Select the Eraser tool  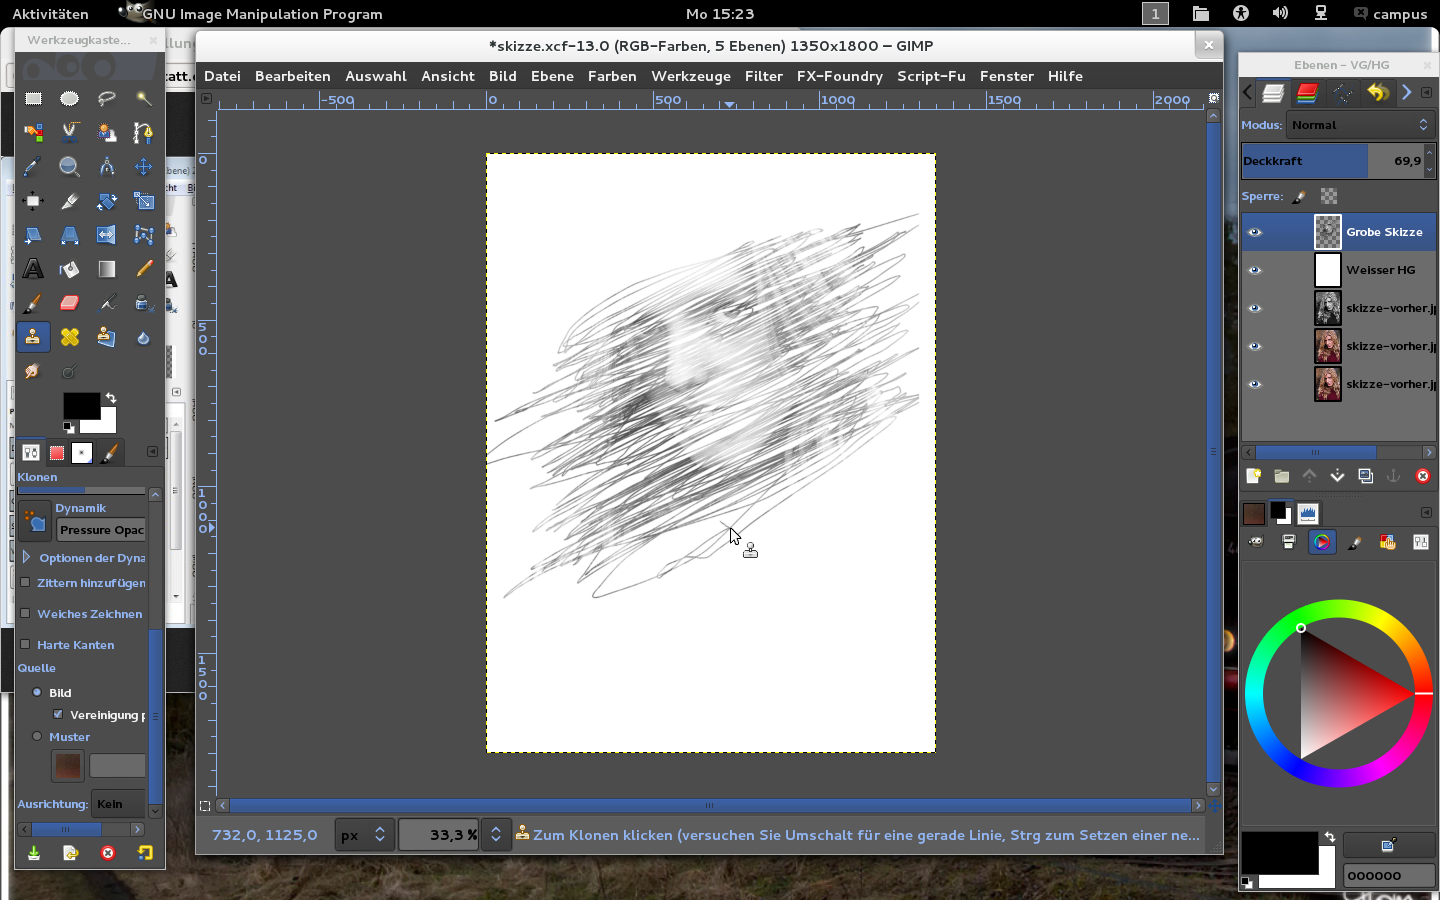[69, 303]
